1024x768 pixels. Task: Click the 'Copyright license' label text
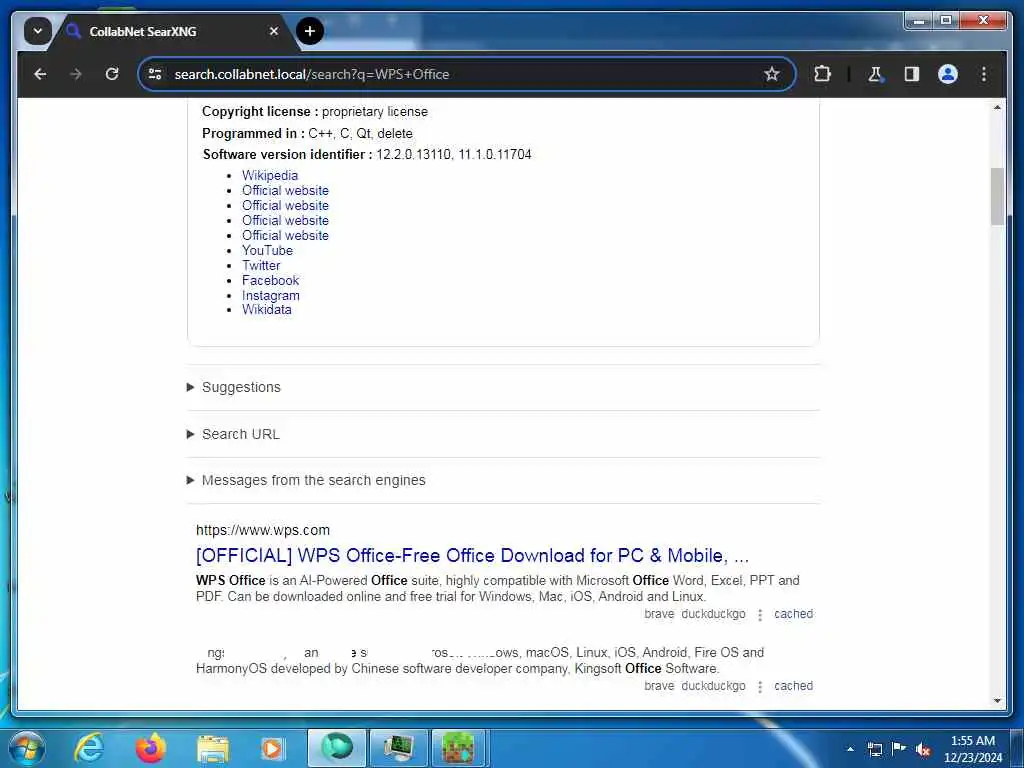pos(260,112)
